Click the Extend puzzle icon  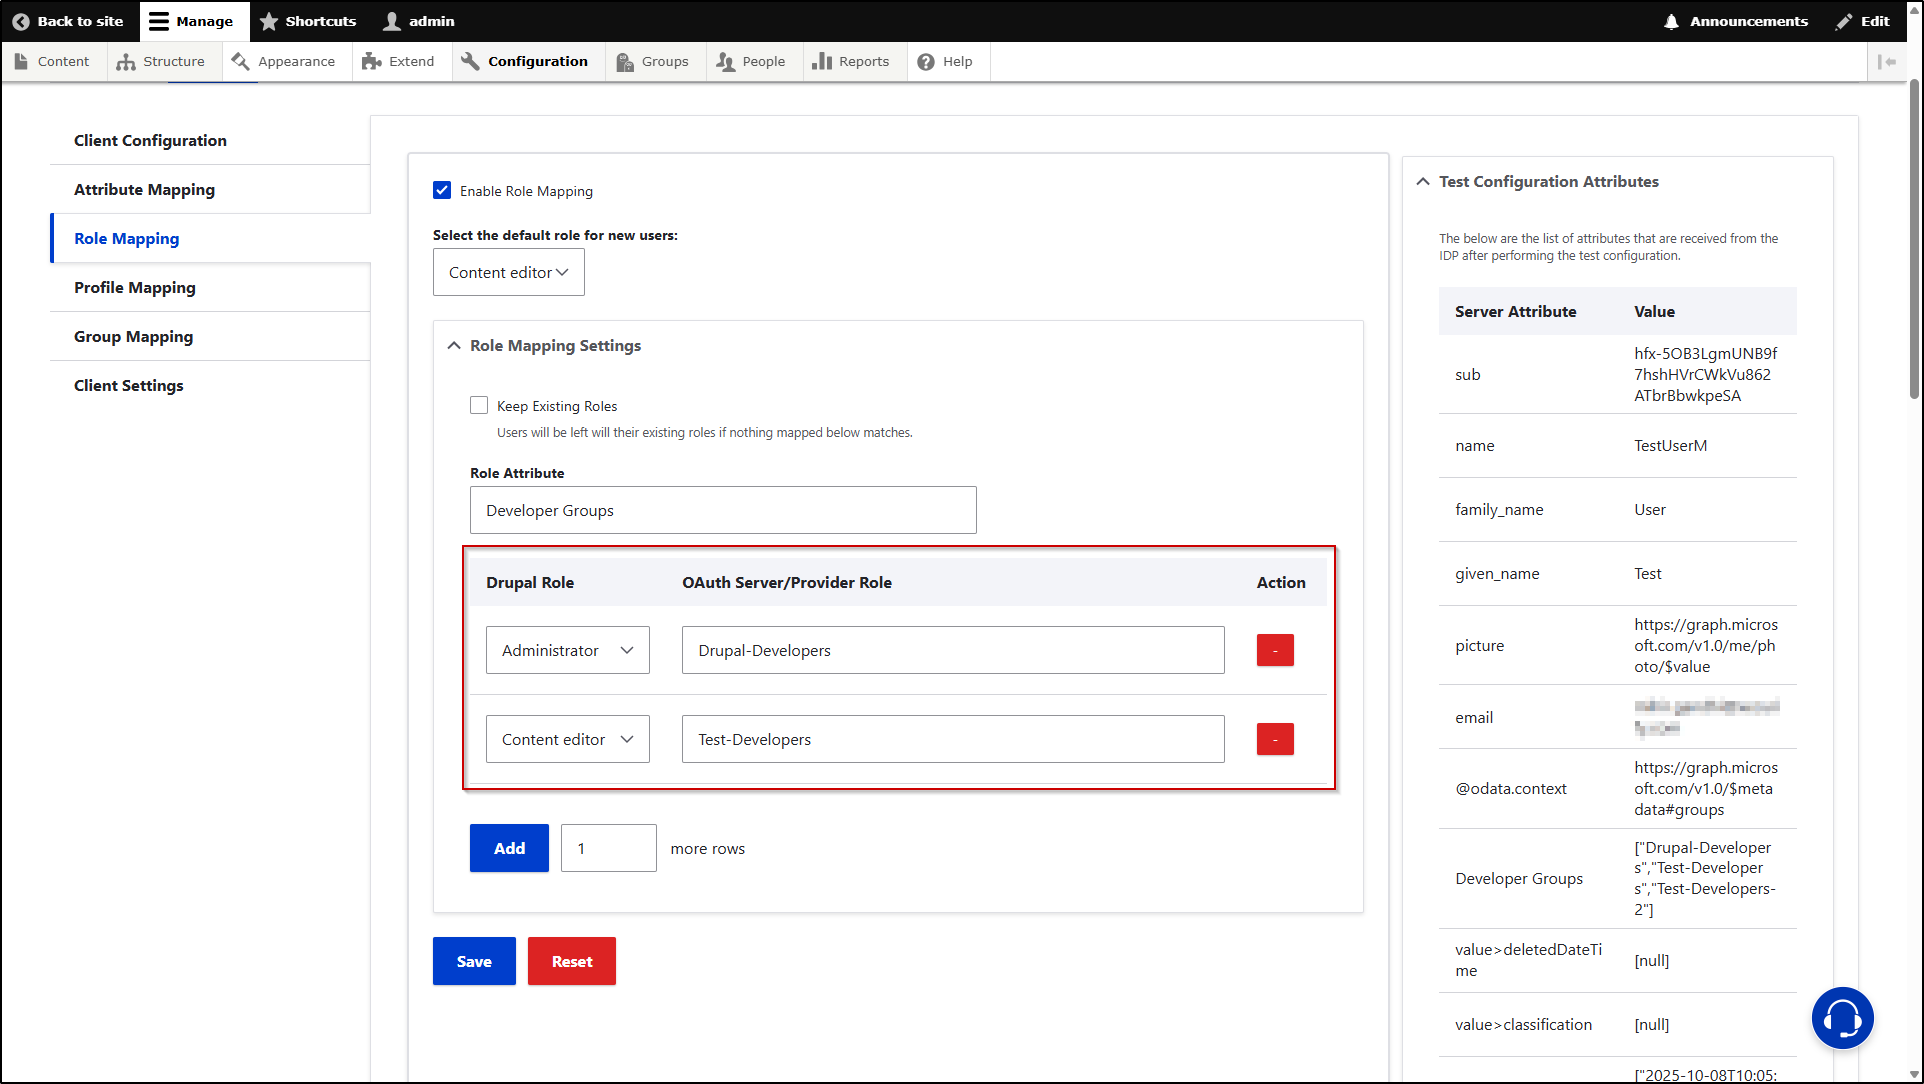pyautogui.click(x=371, y=61)
